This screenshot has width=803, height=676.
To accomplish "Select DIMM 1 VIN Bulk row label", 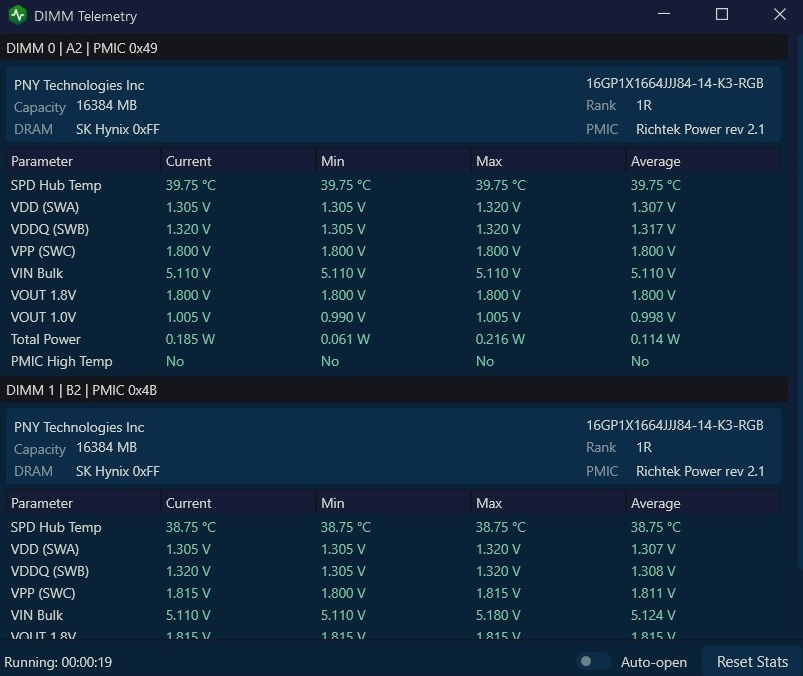I will point(37,615).
